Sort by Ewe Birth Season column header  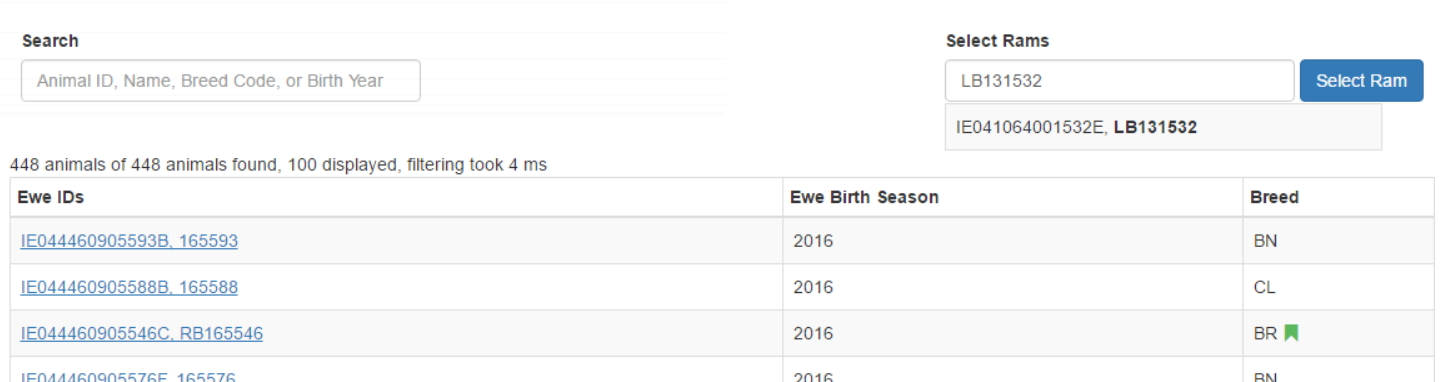tap(864, 198)
